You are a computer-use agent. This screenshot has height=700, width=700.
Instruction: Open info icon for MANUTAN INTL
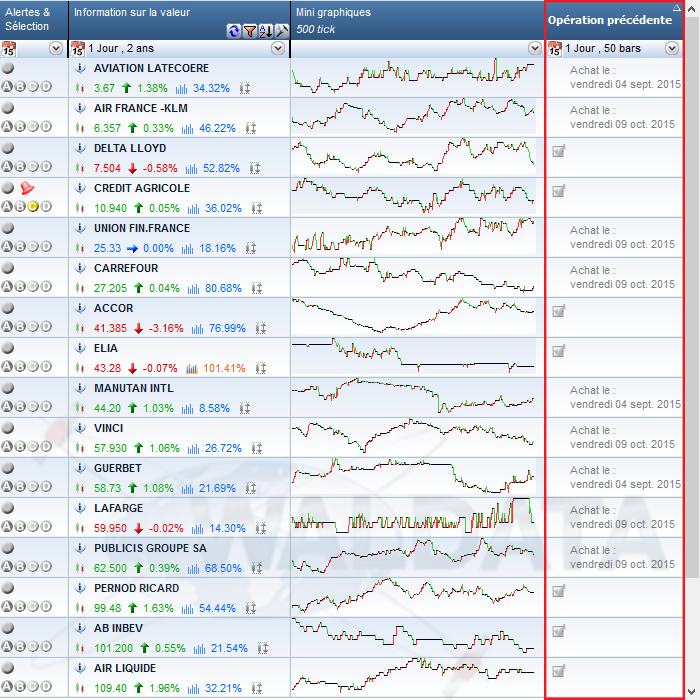point(80,388)
